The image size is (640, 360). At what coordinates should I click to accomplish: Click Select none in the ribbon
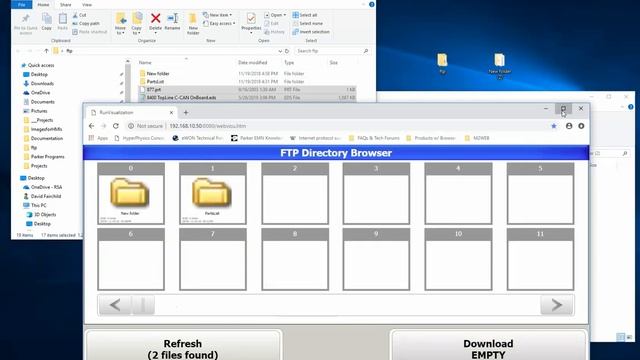(307, 23)
